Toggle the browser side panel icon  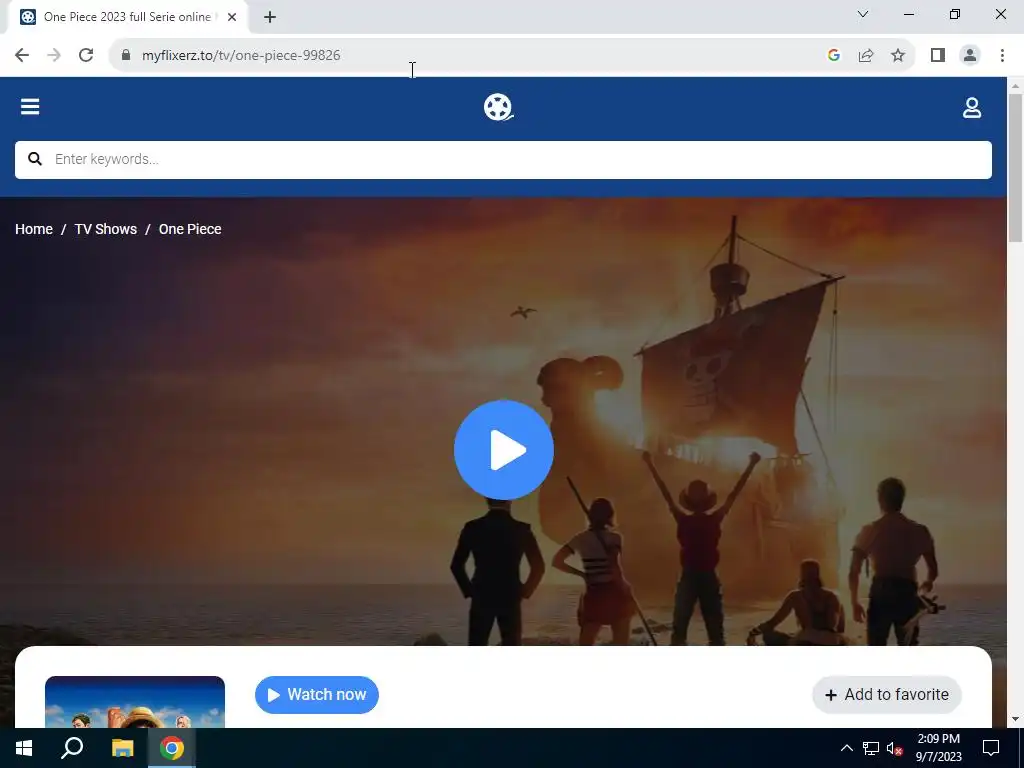tap(938, 56)
